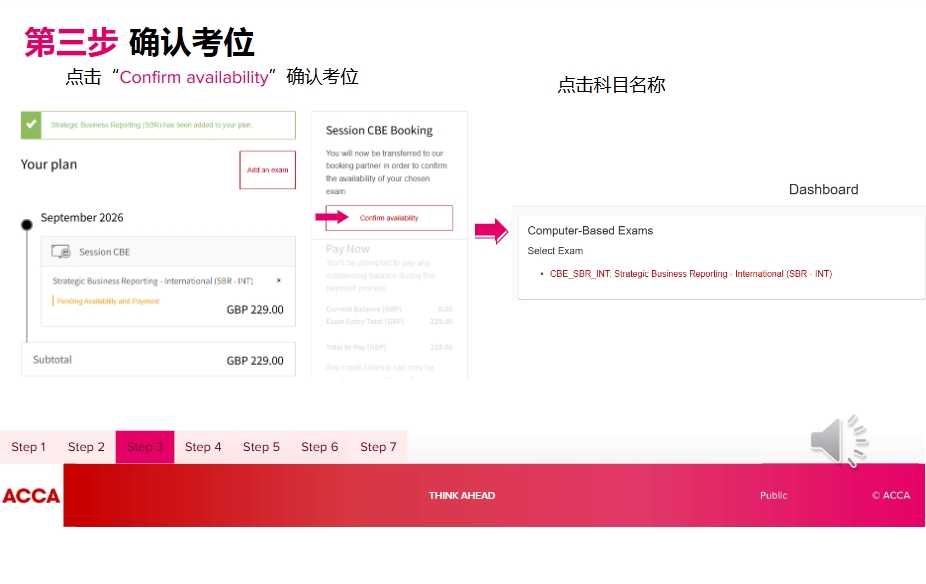Go to Step 1
Screen dimensions: 926x584
pyautogui.click(x=28, y=447)
